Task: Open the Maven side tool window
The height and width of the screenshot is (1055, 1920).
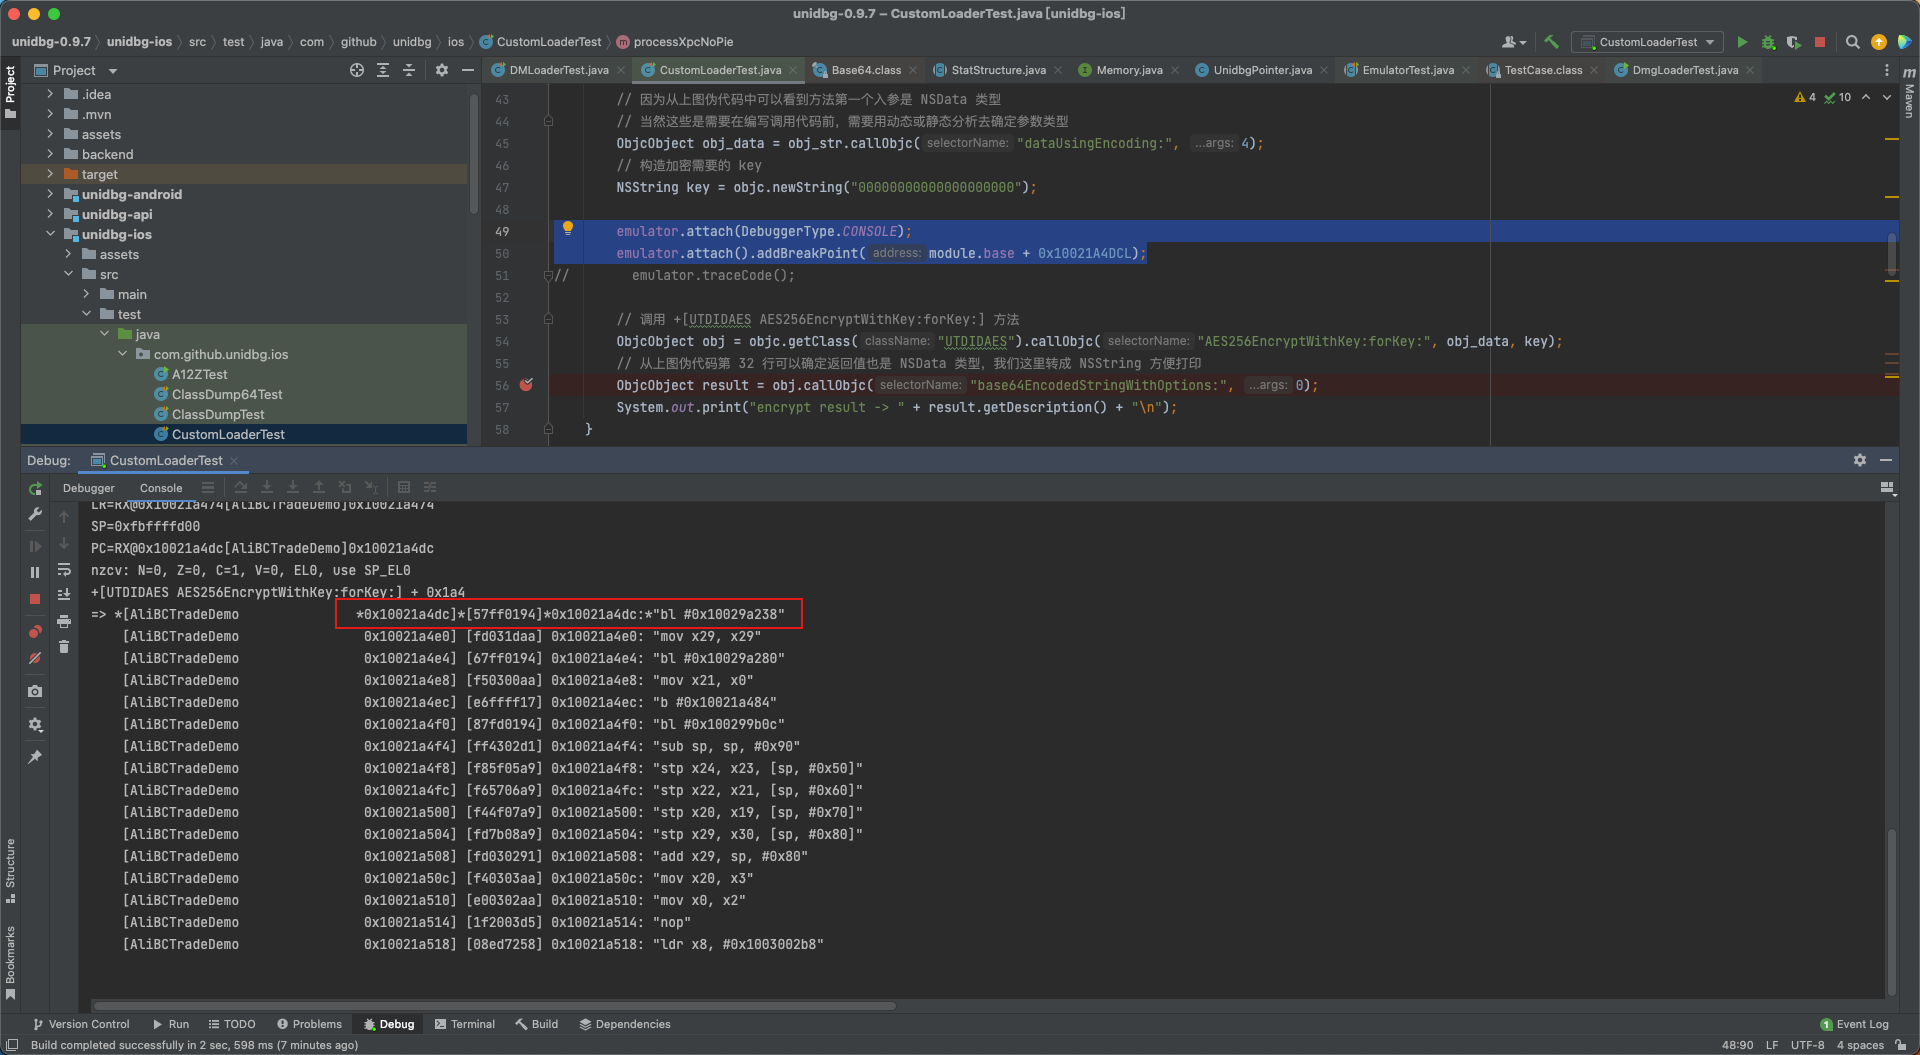Action: (x=1909, y=92)
